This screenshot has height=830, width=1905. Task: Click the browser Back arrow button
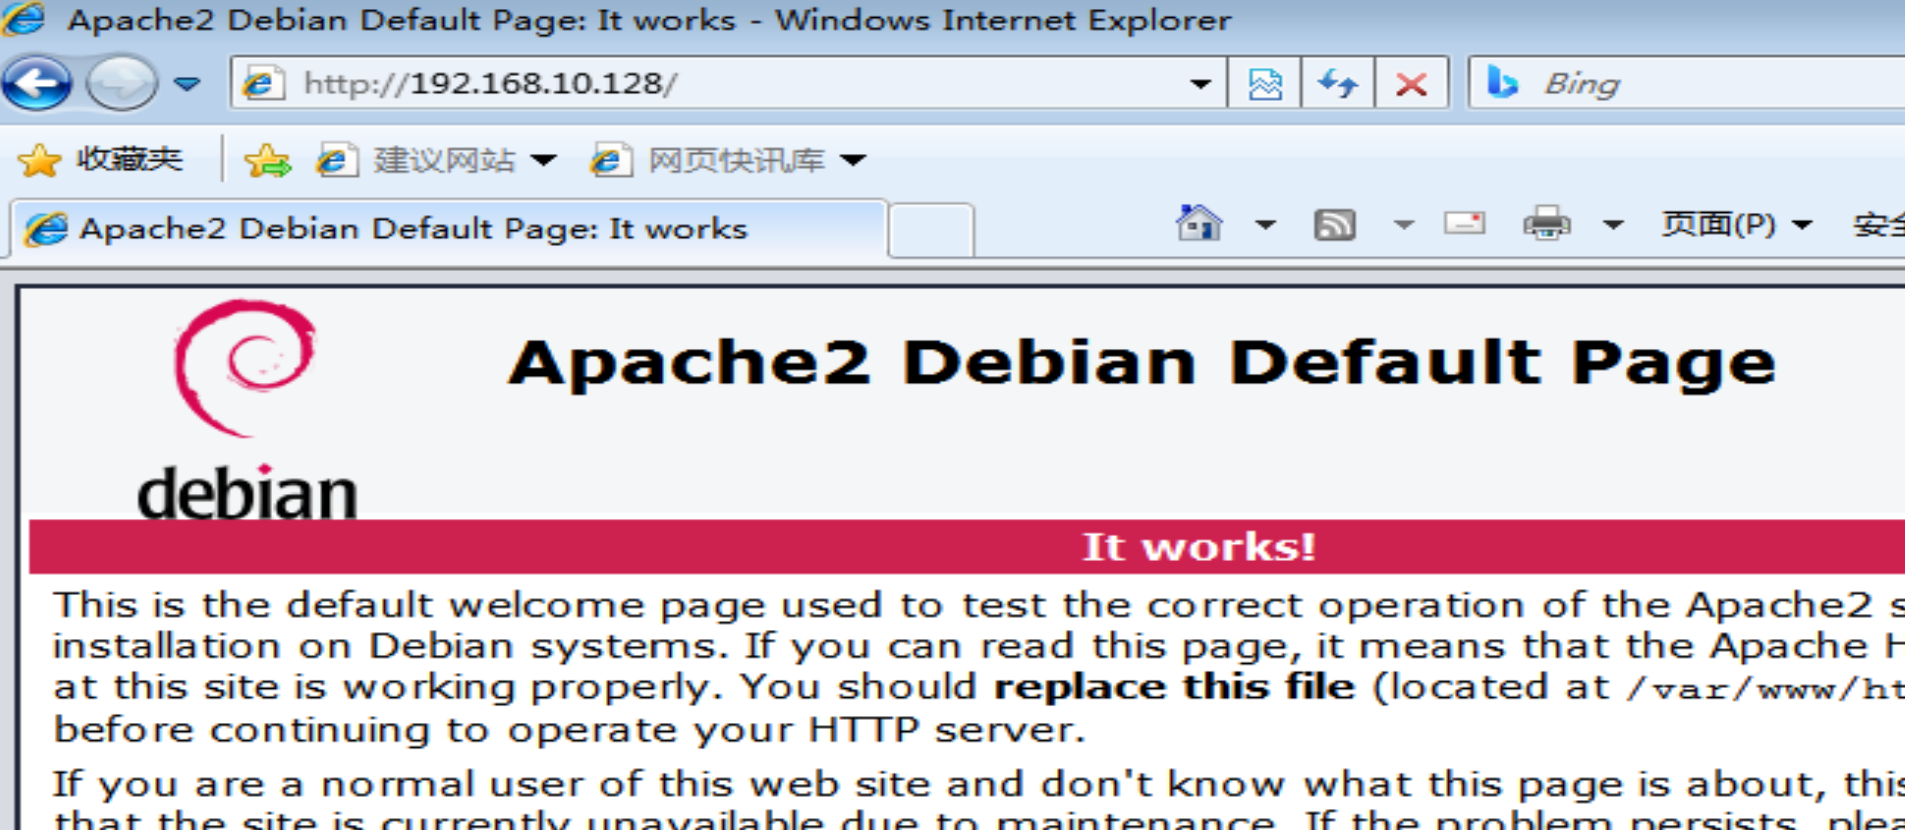(x=37, y=83)
